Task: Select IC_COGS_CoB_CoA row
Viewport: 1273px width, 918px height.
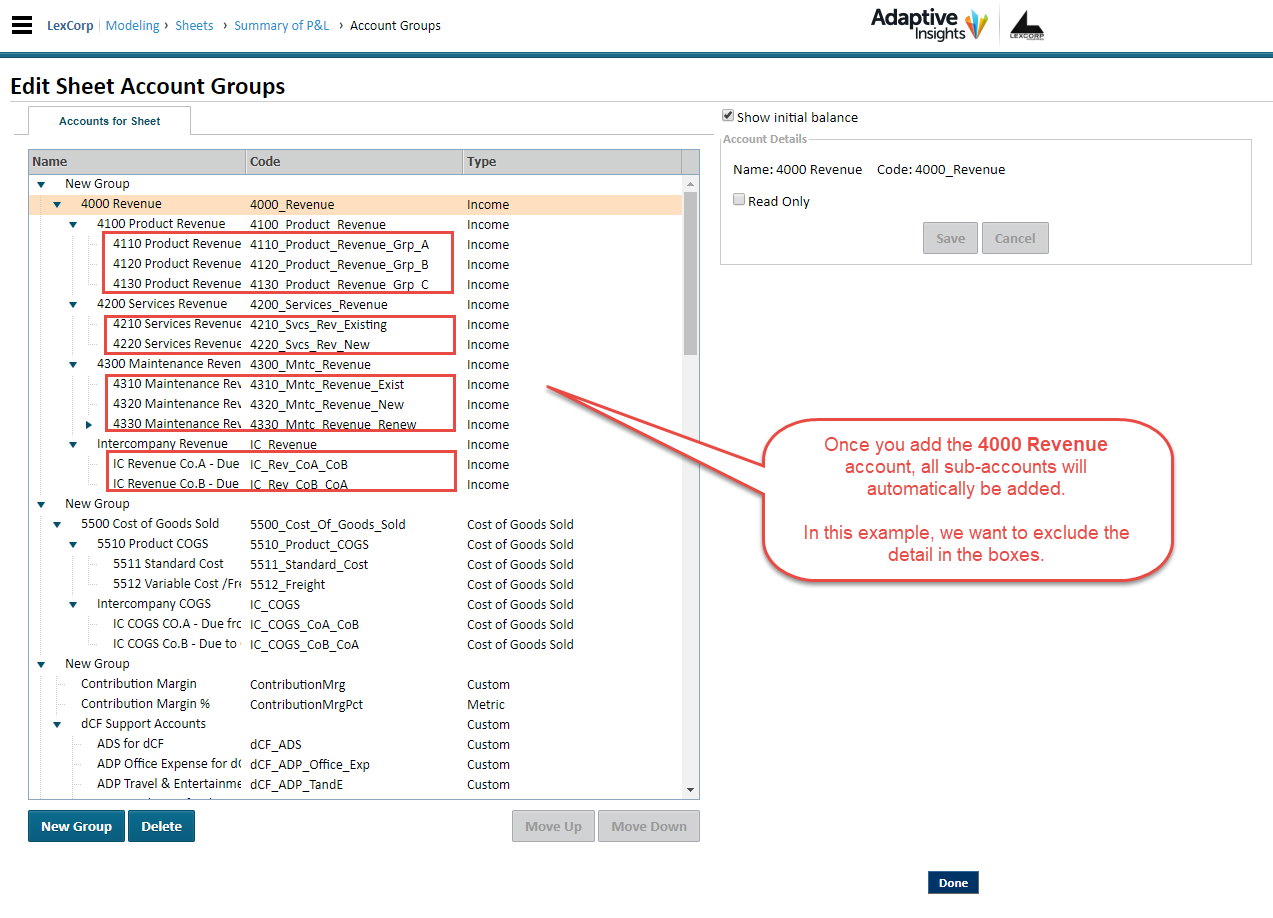Action: point(355,644)
